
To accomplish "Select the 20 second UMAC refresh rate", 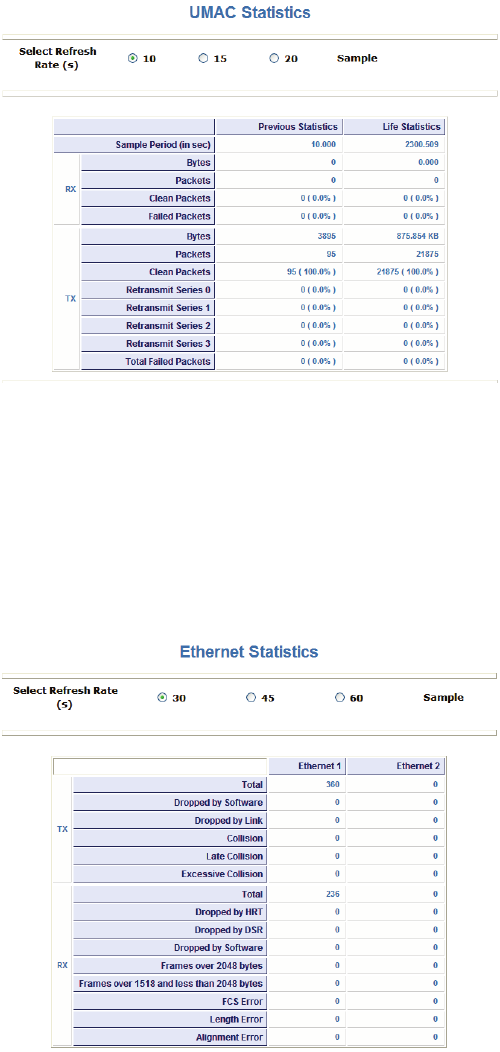I will point(274,58).
